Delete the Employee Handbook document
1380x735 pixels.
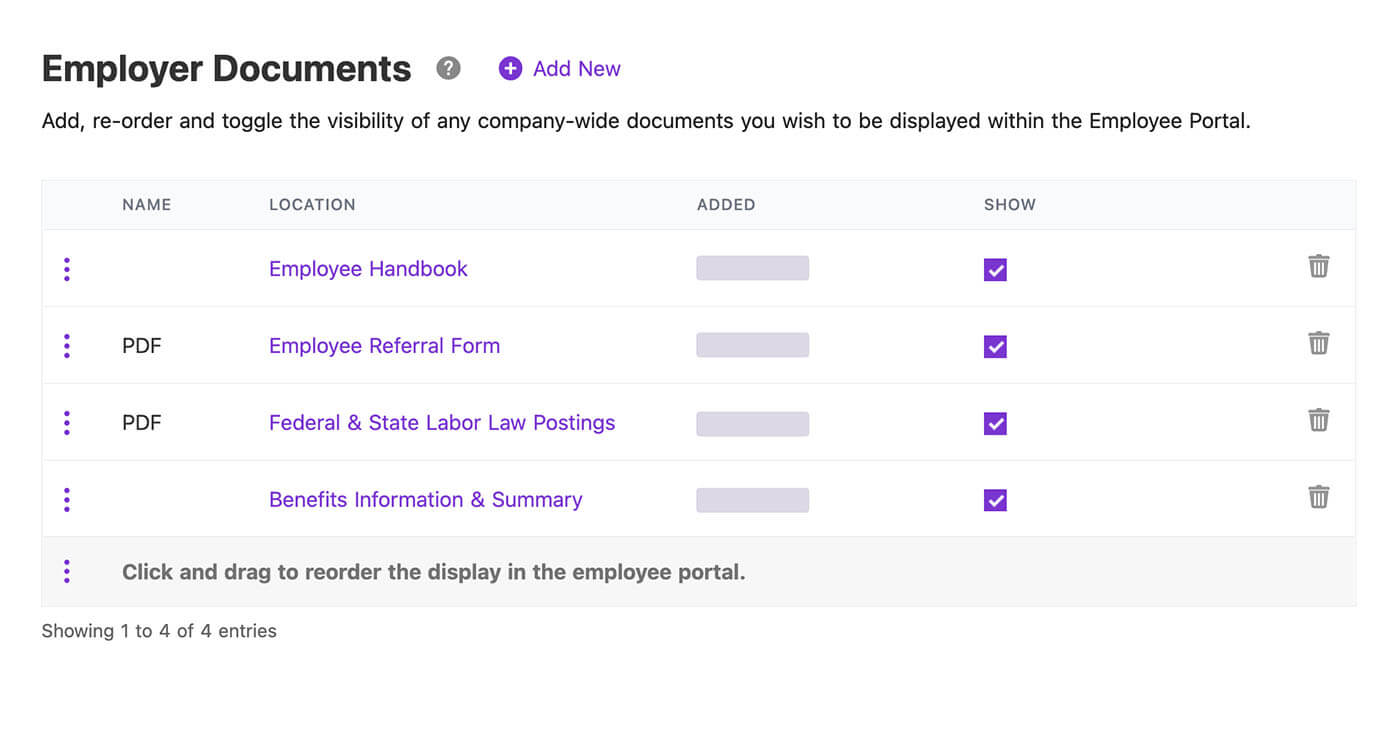click(1318, 266)
